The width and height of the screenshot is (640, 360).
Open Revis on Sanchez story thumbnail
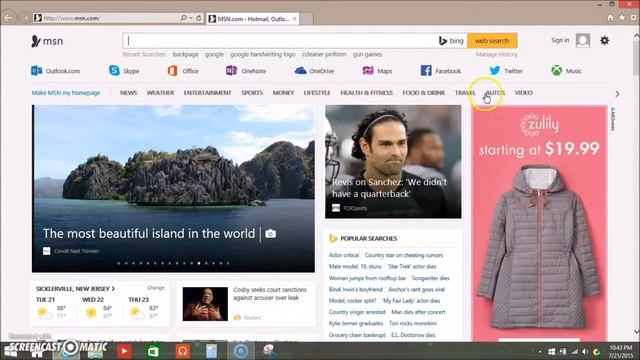tap(393, 162)
